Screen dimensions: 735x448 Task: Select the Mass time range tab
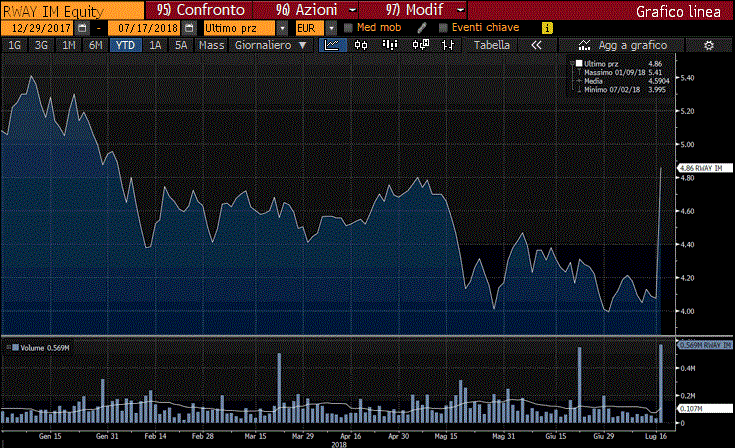[x=211, y=45]
